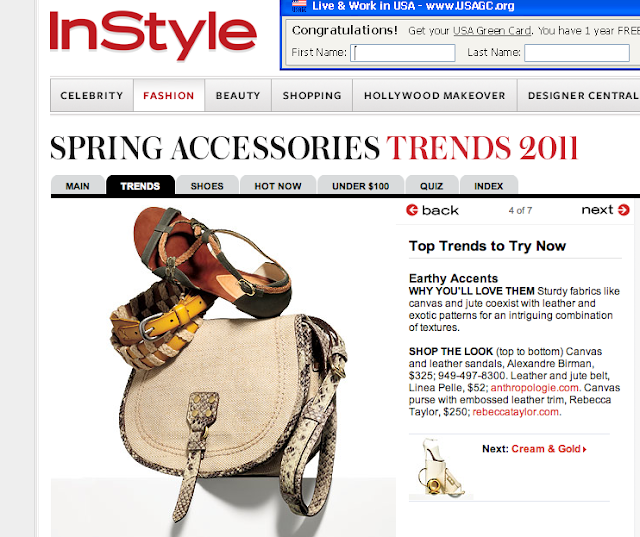Visit the rebeccataylor.com link
This screenshot has height=537, width=640.
click(516, 412)
